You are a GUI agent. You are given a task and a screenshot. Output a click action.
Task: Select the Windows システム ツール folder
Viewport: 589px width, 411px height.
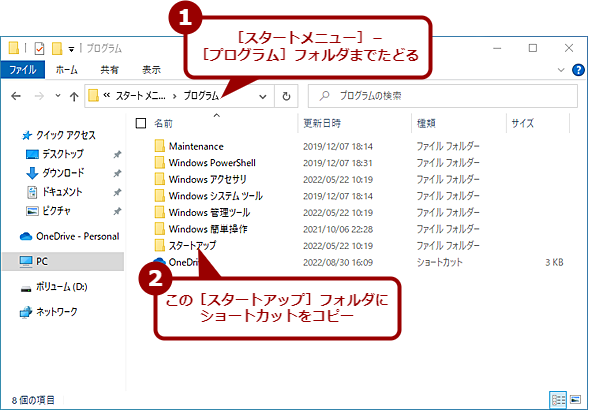[x=216, y=196]
